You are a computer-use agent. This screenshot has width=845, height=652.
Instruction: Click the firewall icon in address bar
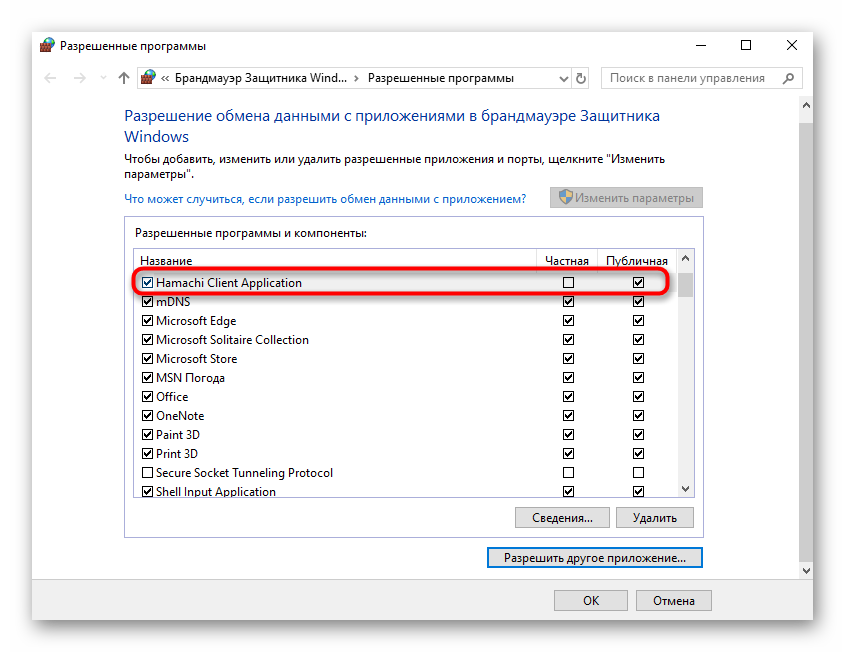pos(149,78)
